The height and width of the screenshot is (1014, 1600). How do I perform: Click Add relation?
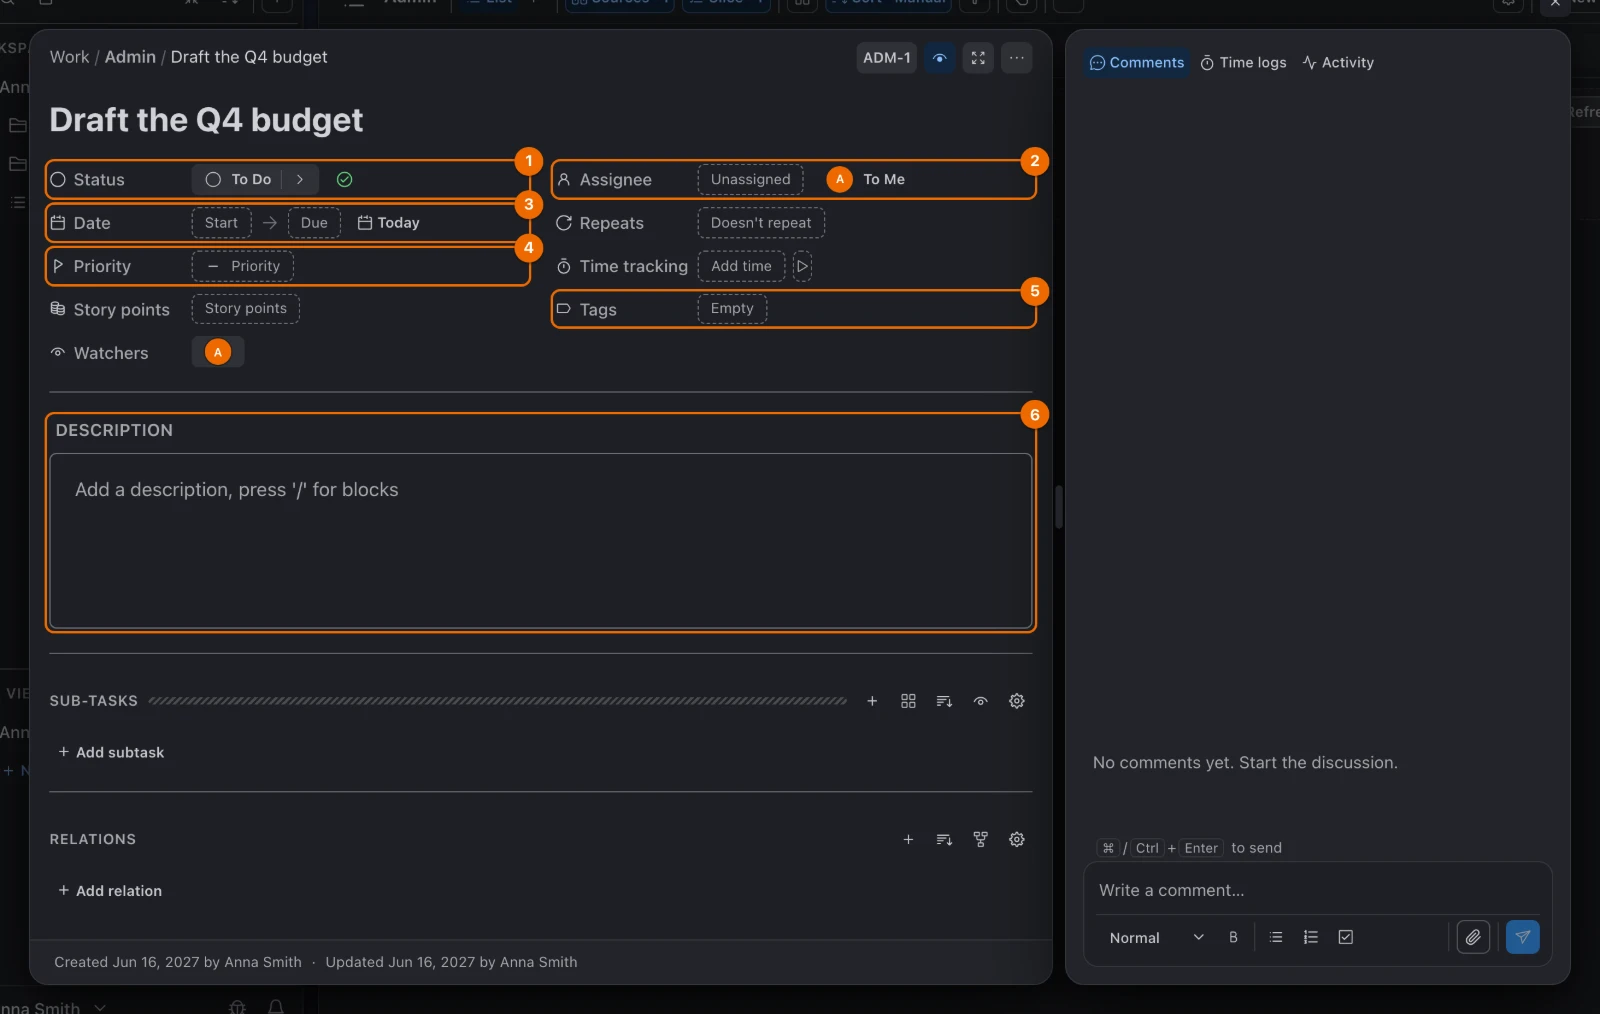point(110,891)
